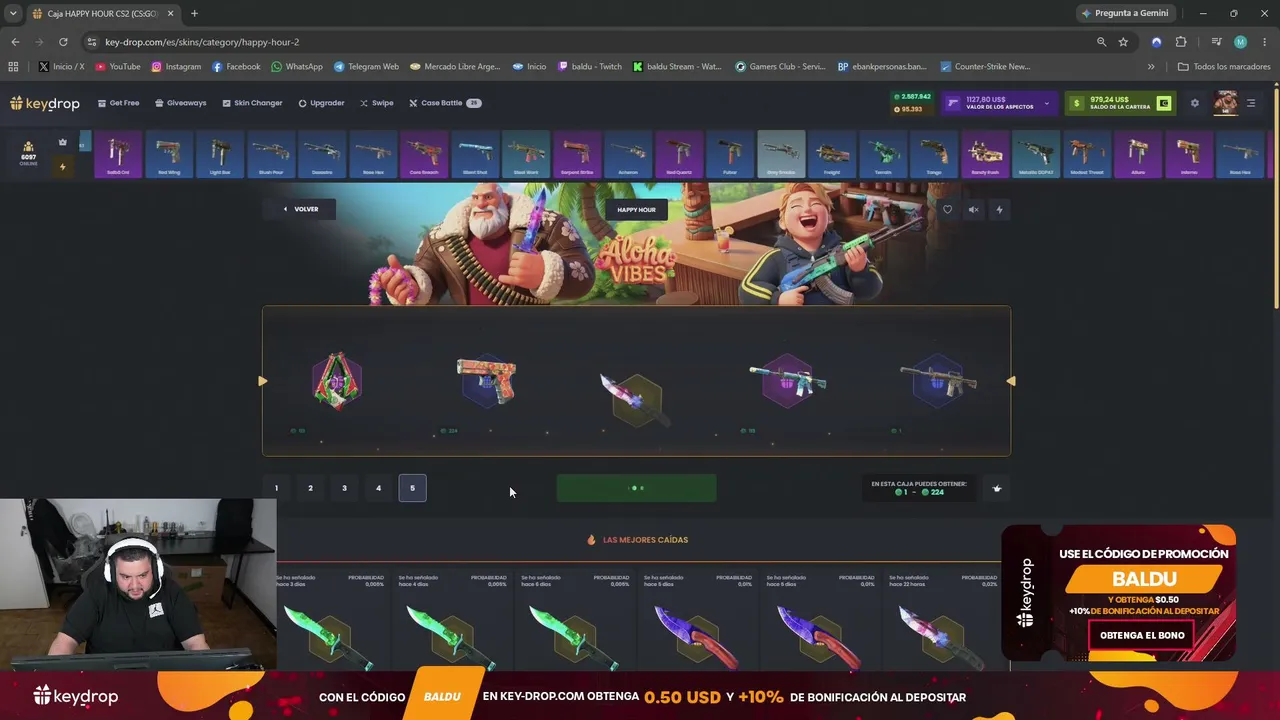
Task: Click the OBTENGA EL BONO button
Action: (x=1142, y=635)
